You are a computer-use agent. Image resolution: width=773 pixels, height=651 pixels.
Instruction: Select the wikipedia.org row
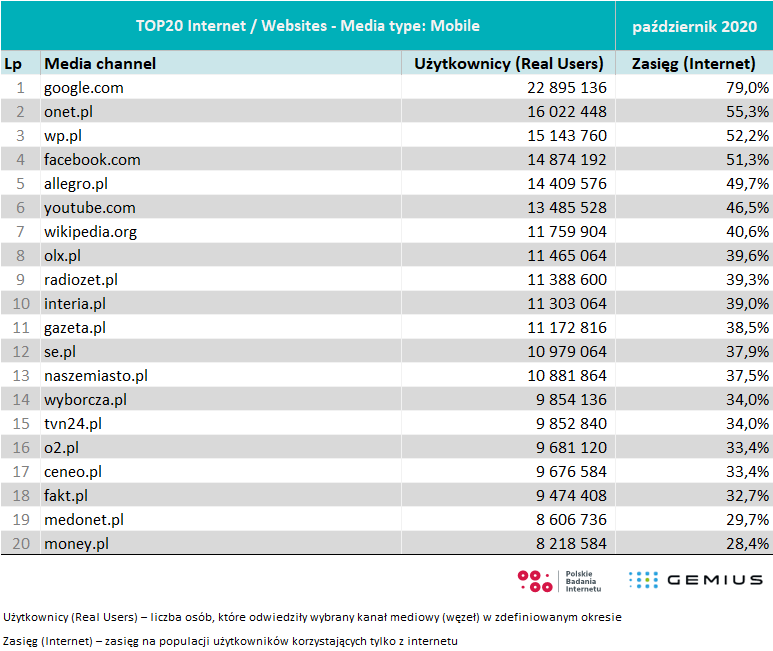[x=90, y=232]
